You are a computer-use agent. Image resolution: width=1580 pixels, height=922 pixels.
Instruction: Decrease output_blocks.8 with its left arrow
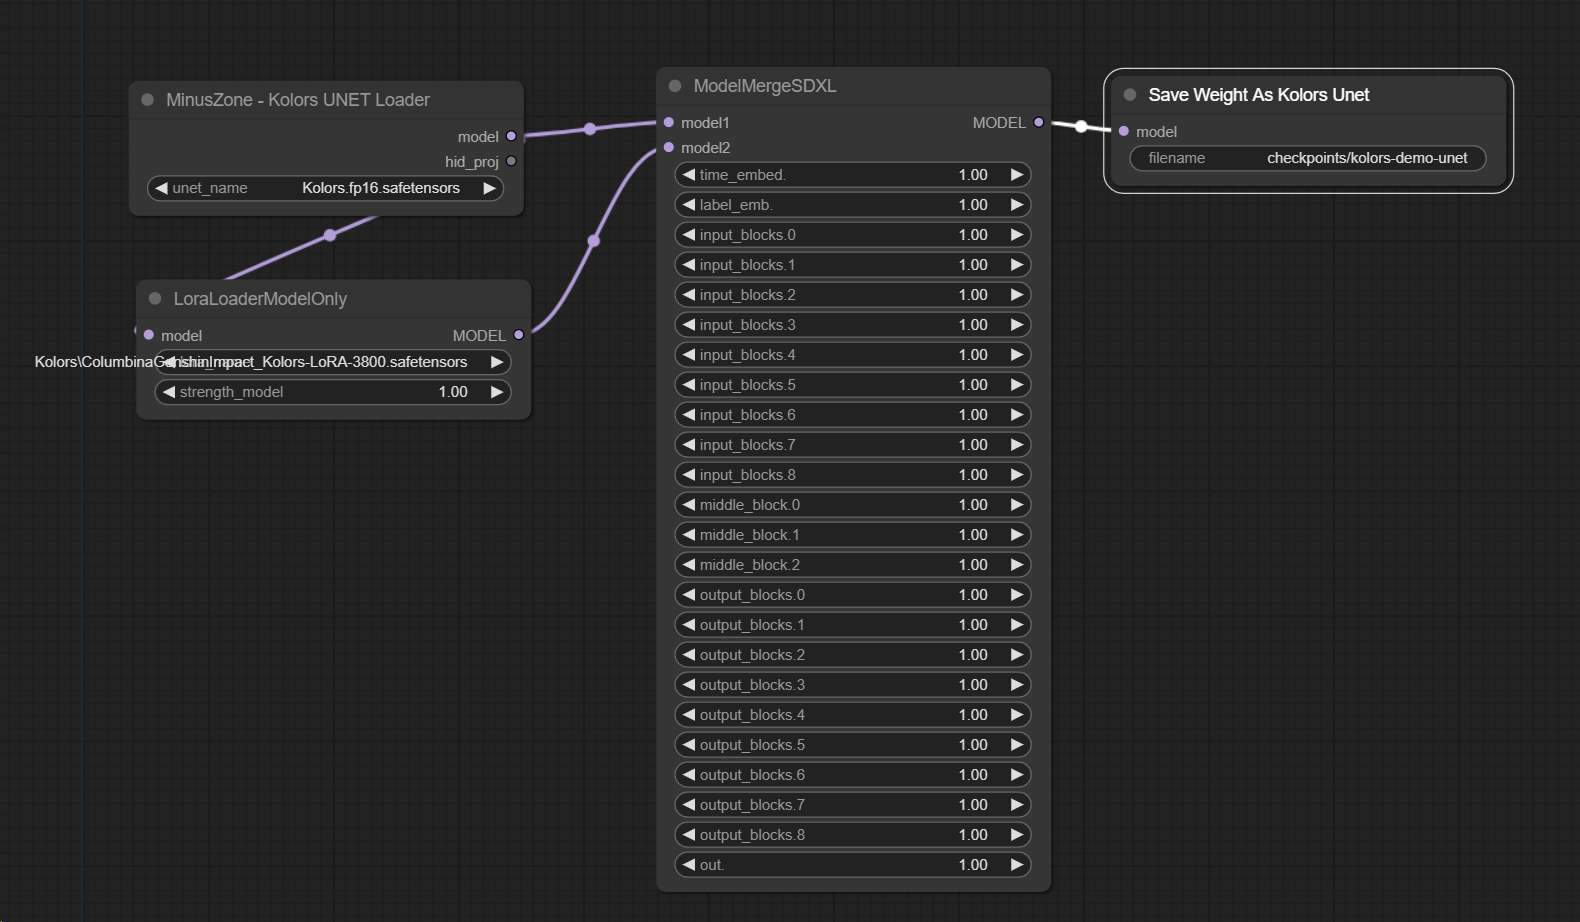point(689,835)
